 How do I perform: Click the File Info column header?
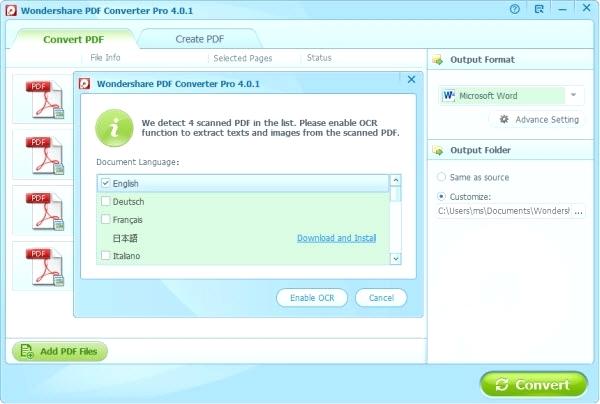(105, 57)
